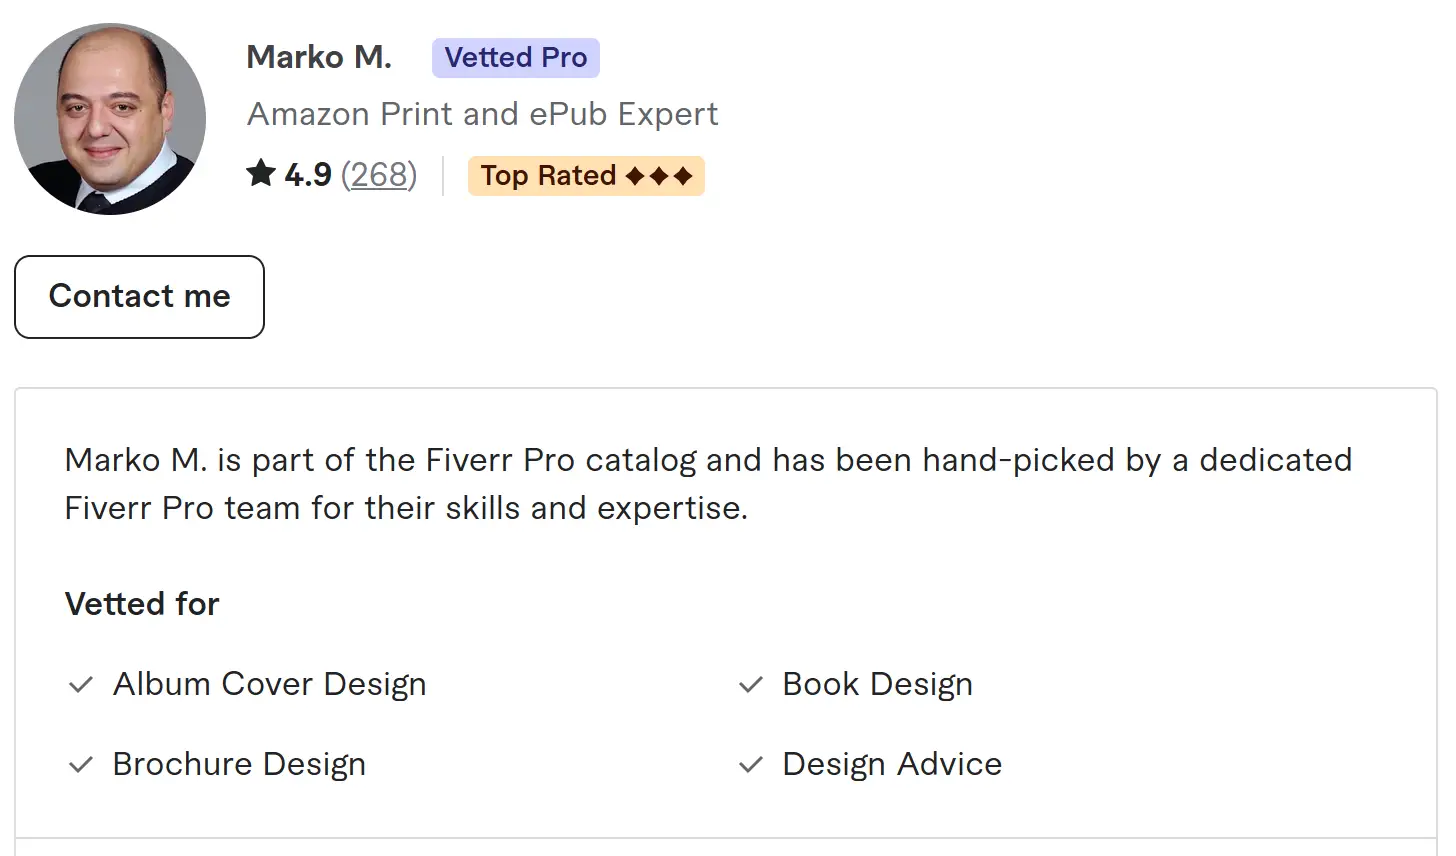Image resolution: width=1456 pixels, height=856 pixels.
Task: Select the Album Cover Design skill text
Action: [270, 684]
